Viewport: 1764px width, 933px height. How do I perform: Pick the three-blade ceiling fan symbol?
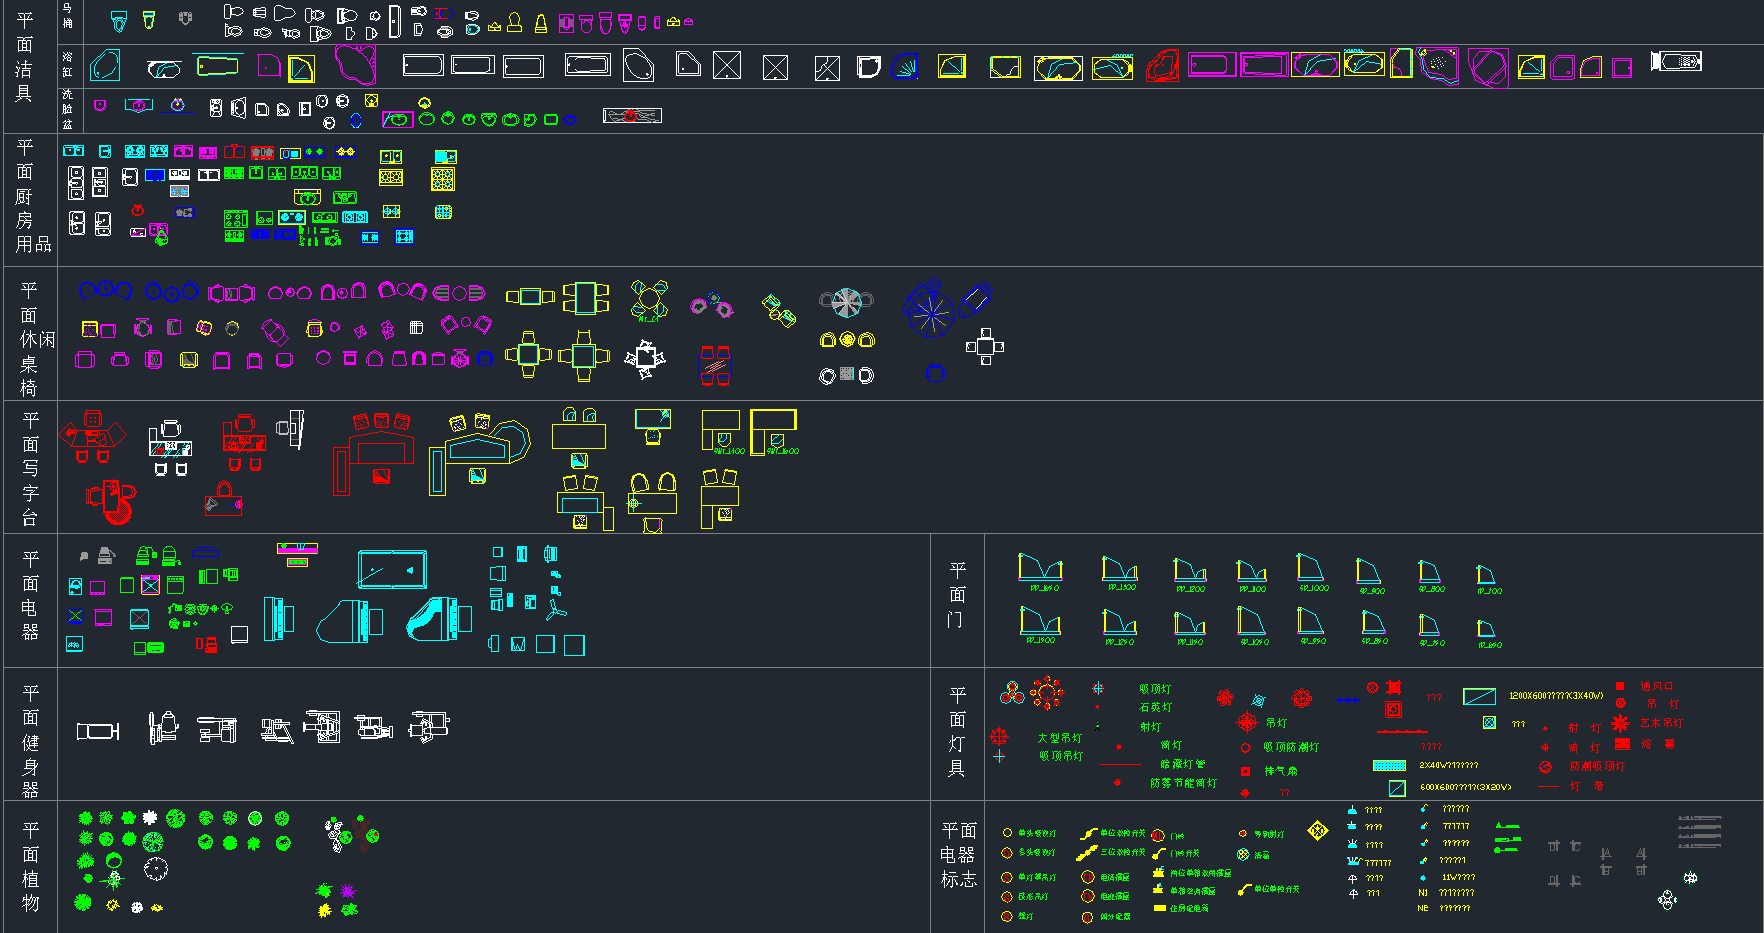[x=557, y=609]
